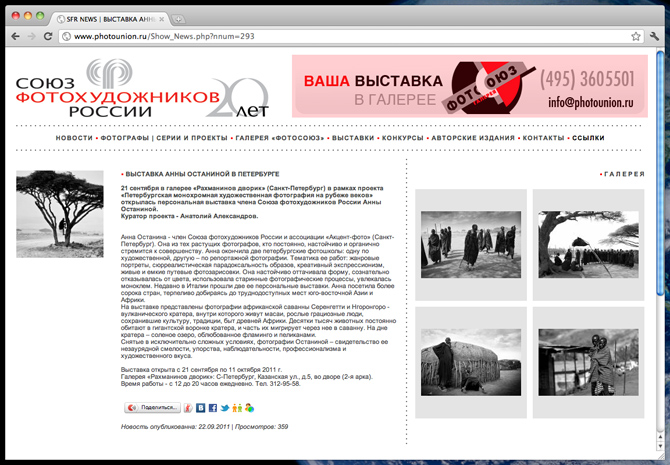
Task: Close the SFR NEWS tab
Action: (162, 19)
